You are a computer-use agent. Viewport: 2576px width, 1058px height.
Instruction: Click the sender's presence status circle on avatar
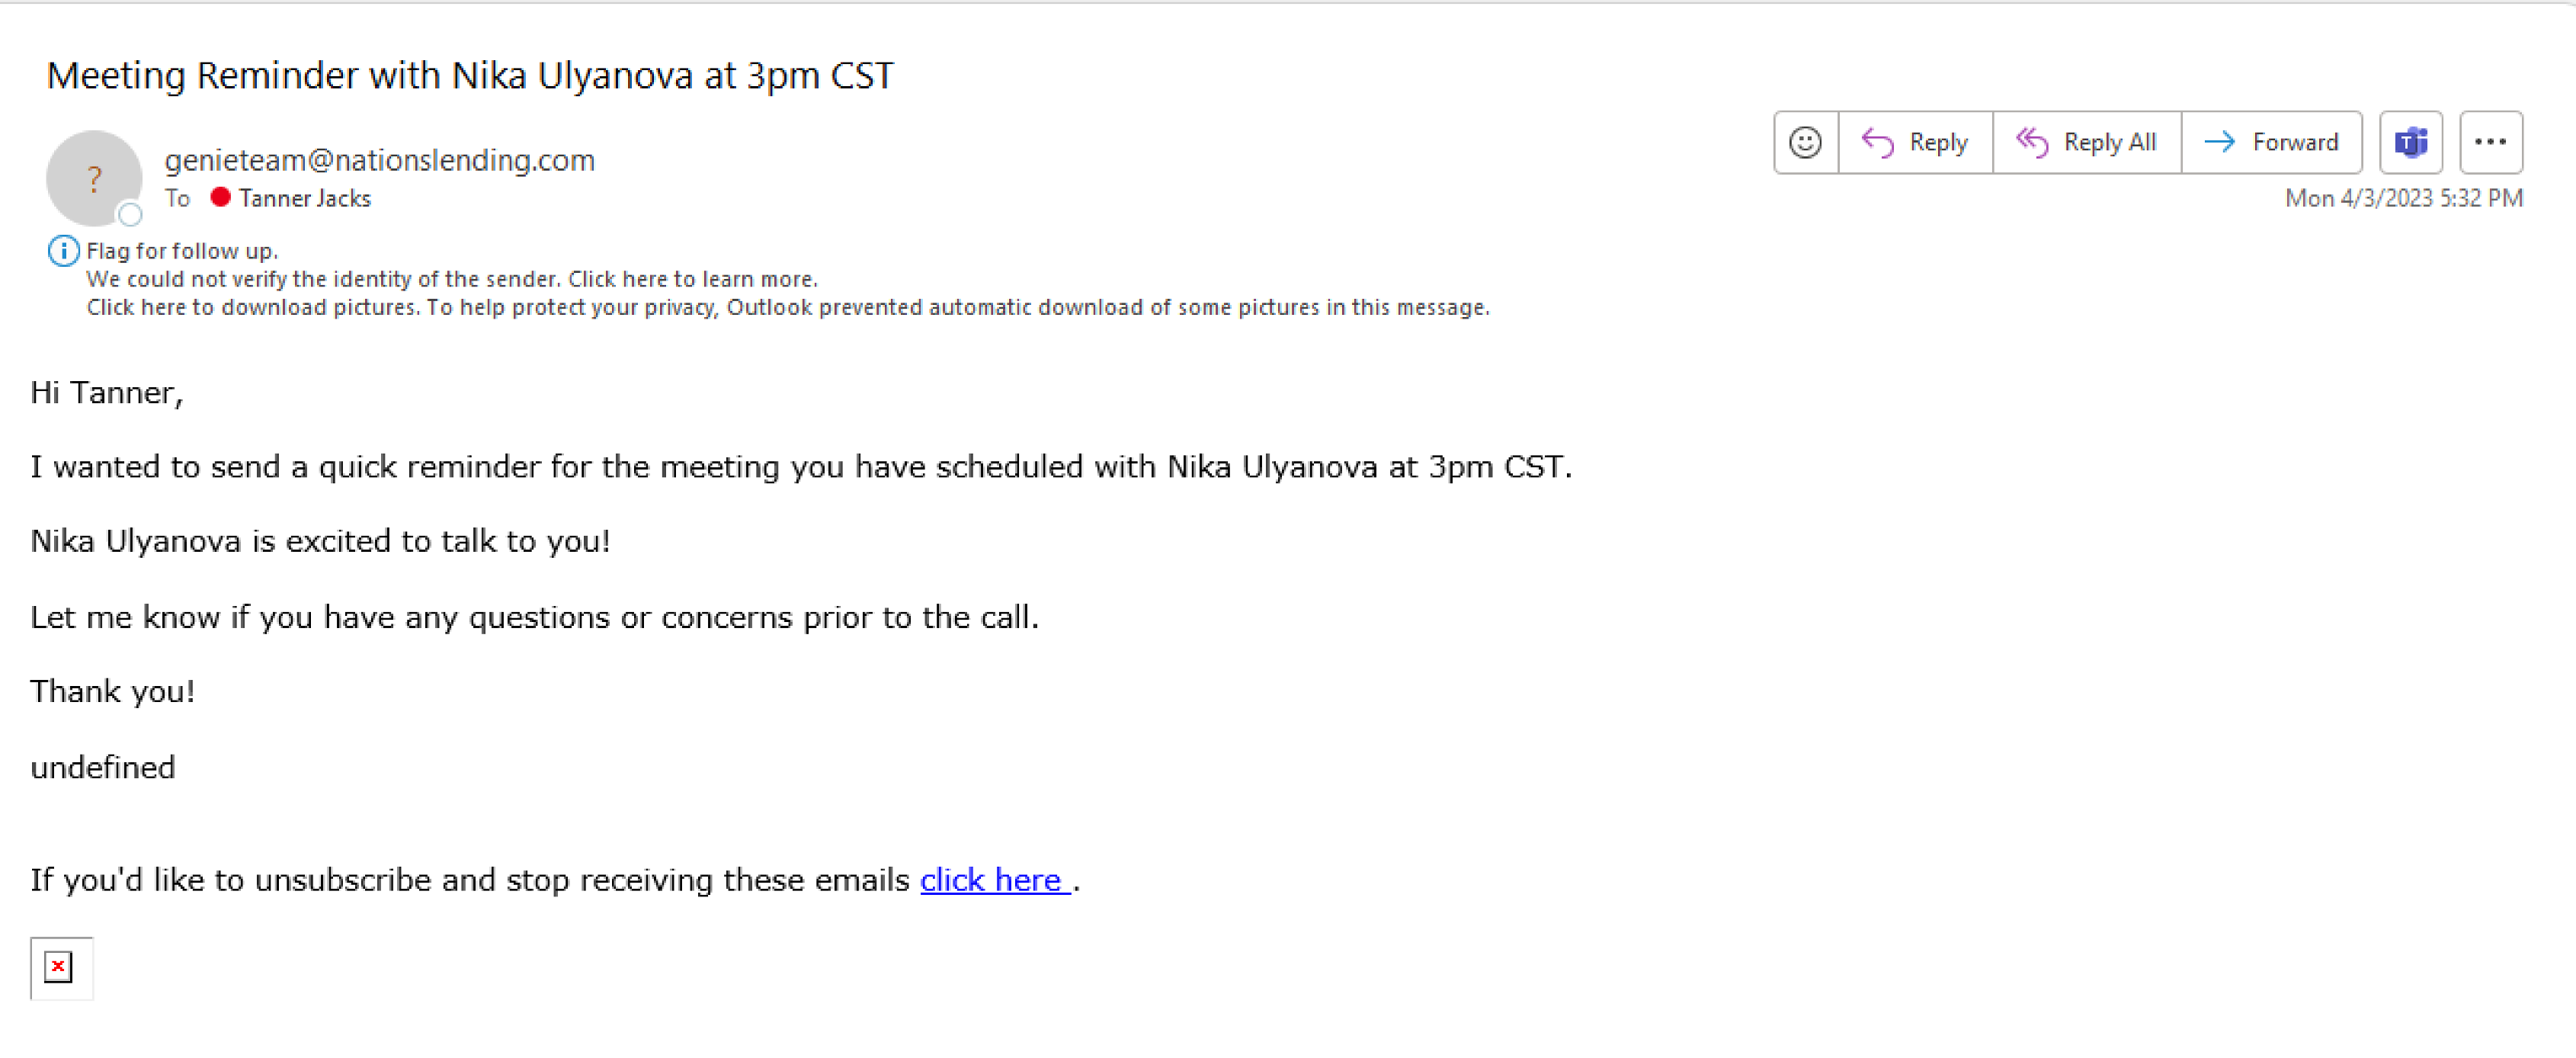click(x=130, y=214)
